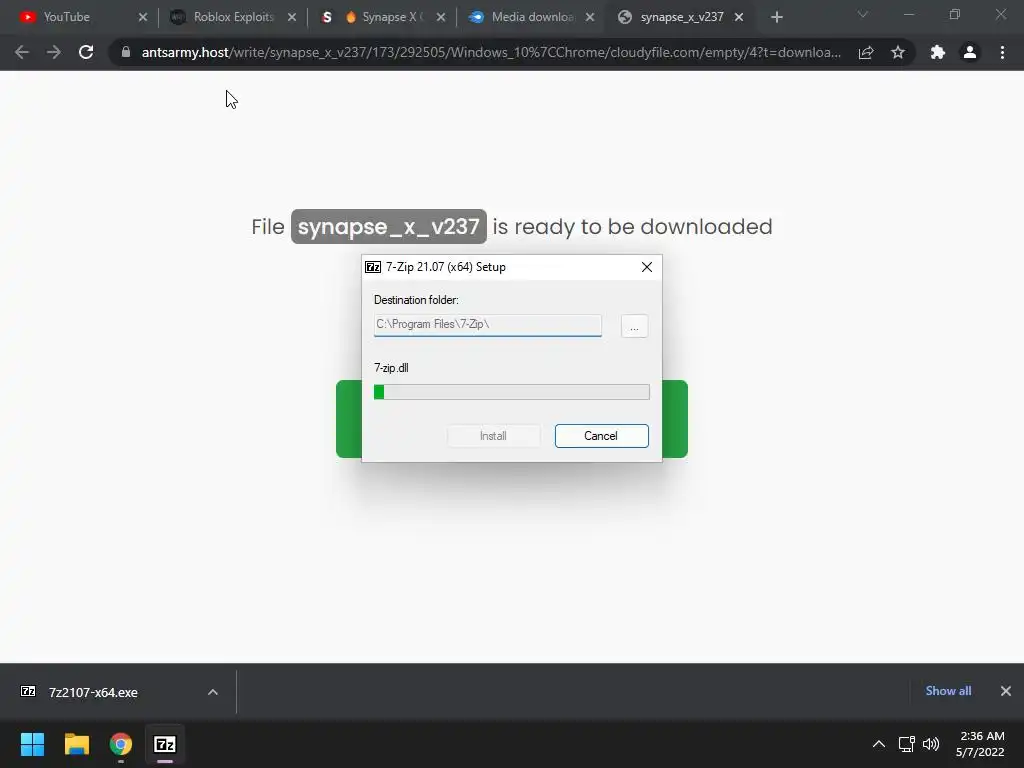Open the Extensions puzzle menu

point(938,52)
